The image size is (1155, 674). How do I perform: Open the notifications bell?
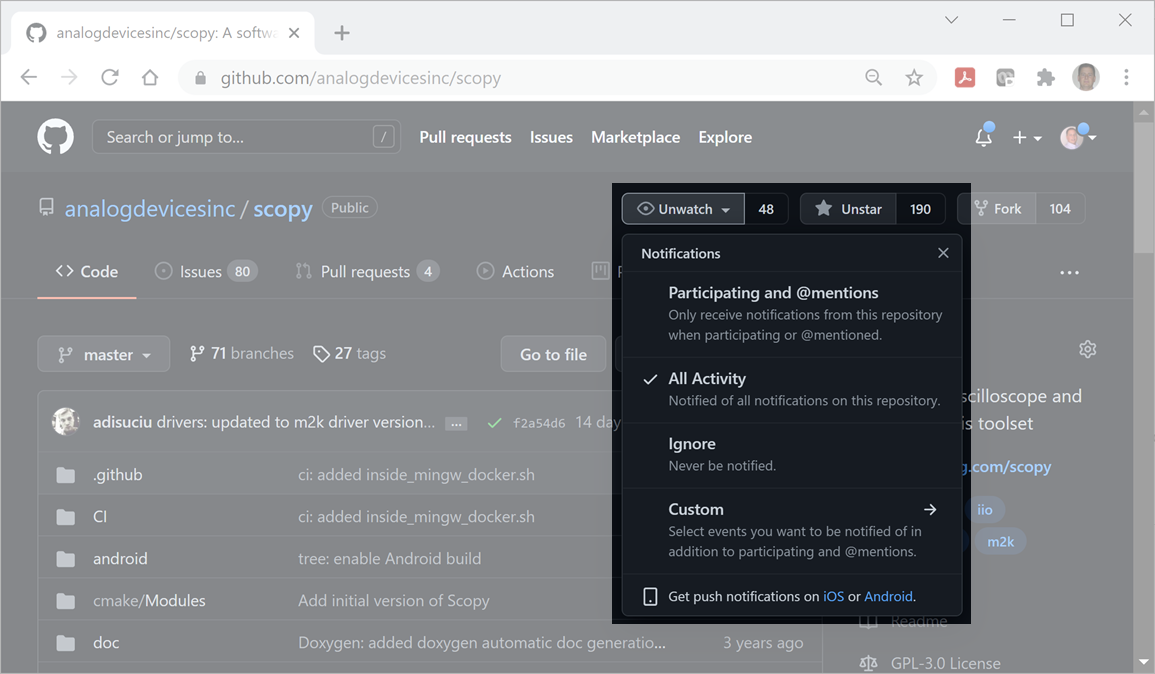(x=983, y=137)
